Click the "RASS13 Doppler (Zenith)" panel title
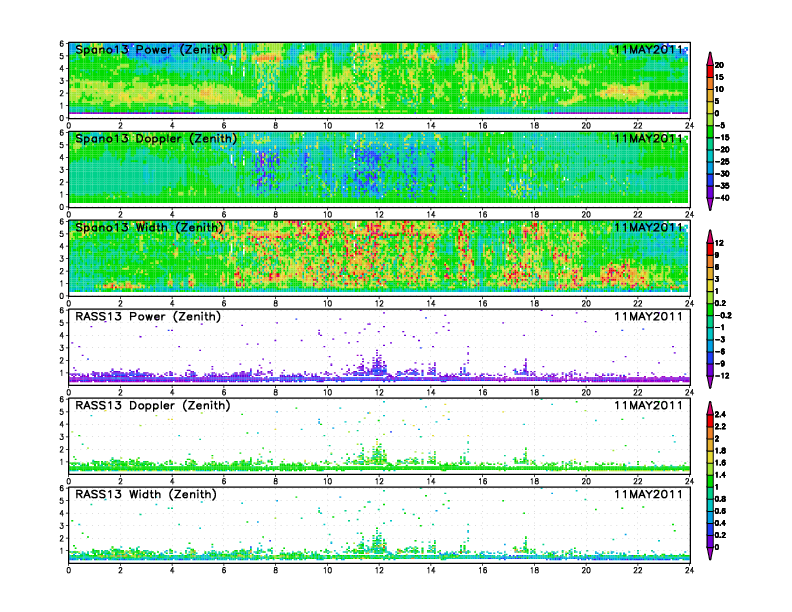Screen dimensions: 792x612 [153, 405]
